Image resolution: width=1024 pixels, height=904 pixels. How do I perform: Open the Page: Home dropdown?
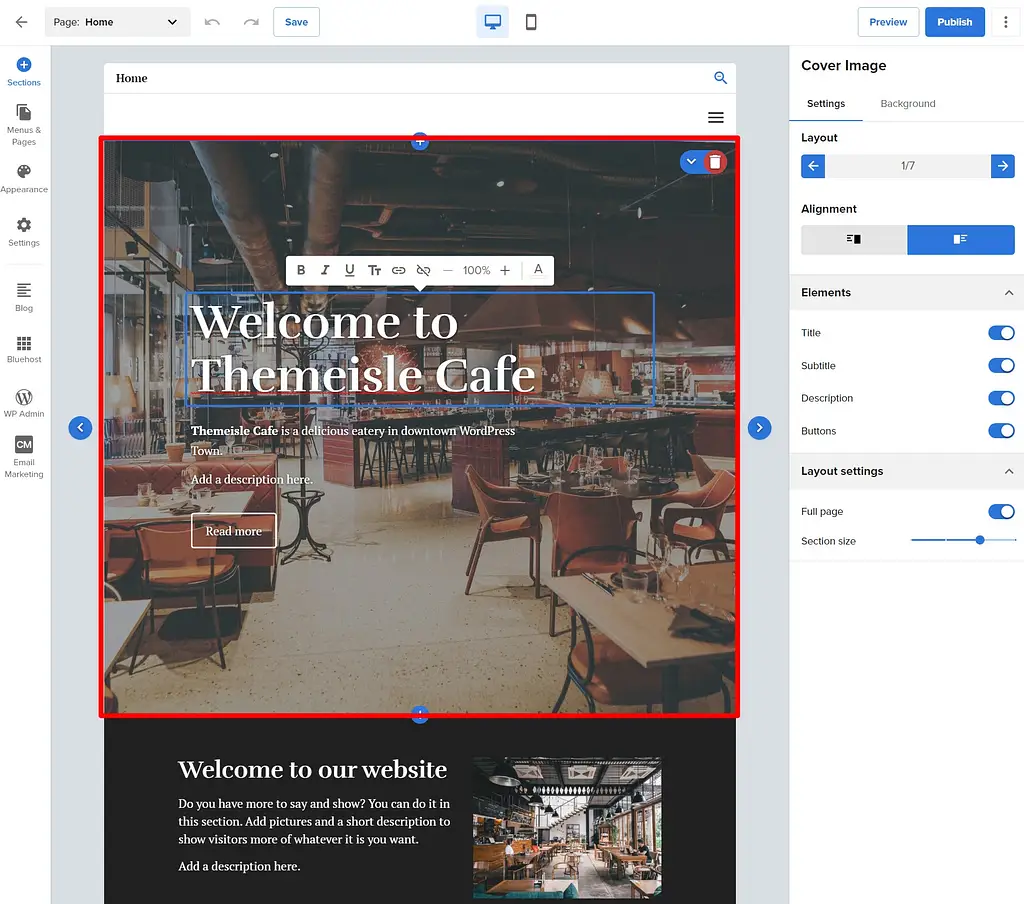117,21
